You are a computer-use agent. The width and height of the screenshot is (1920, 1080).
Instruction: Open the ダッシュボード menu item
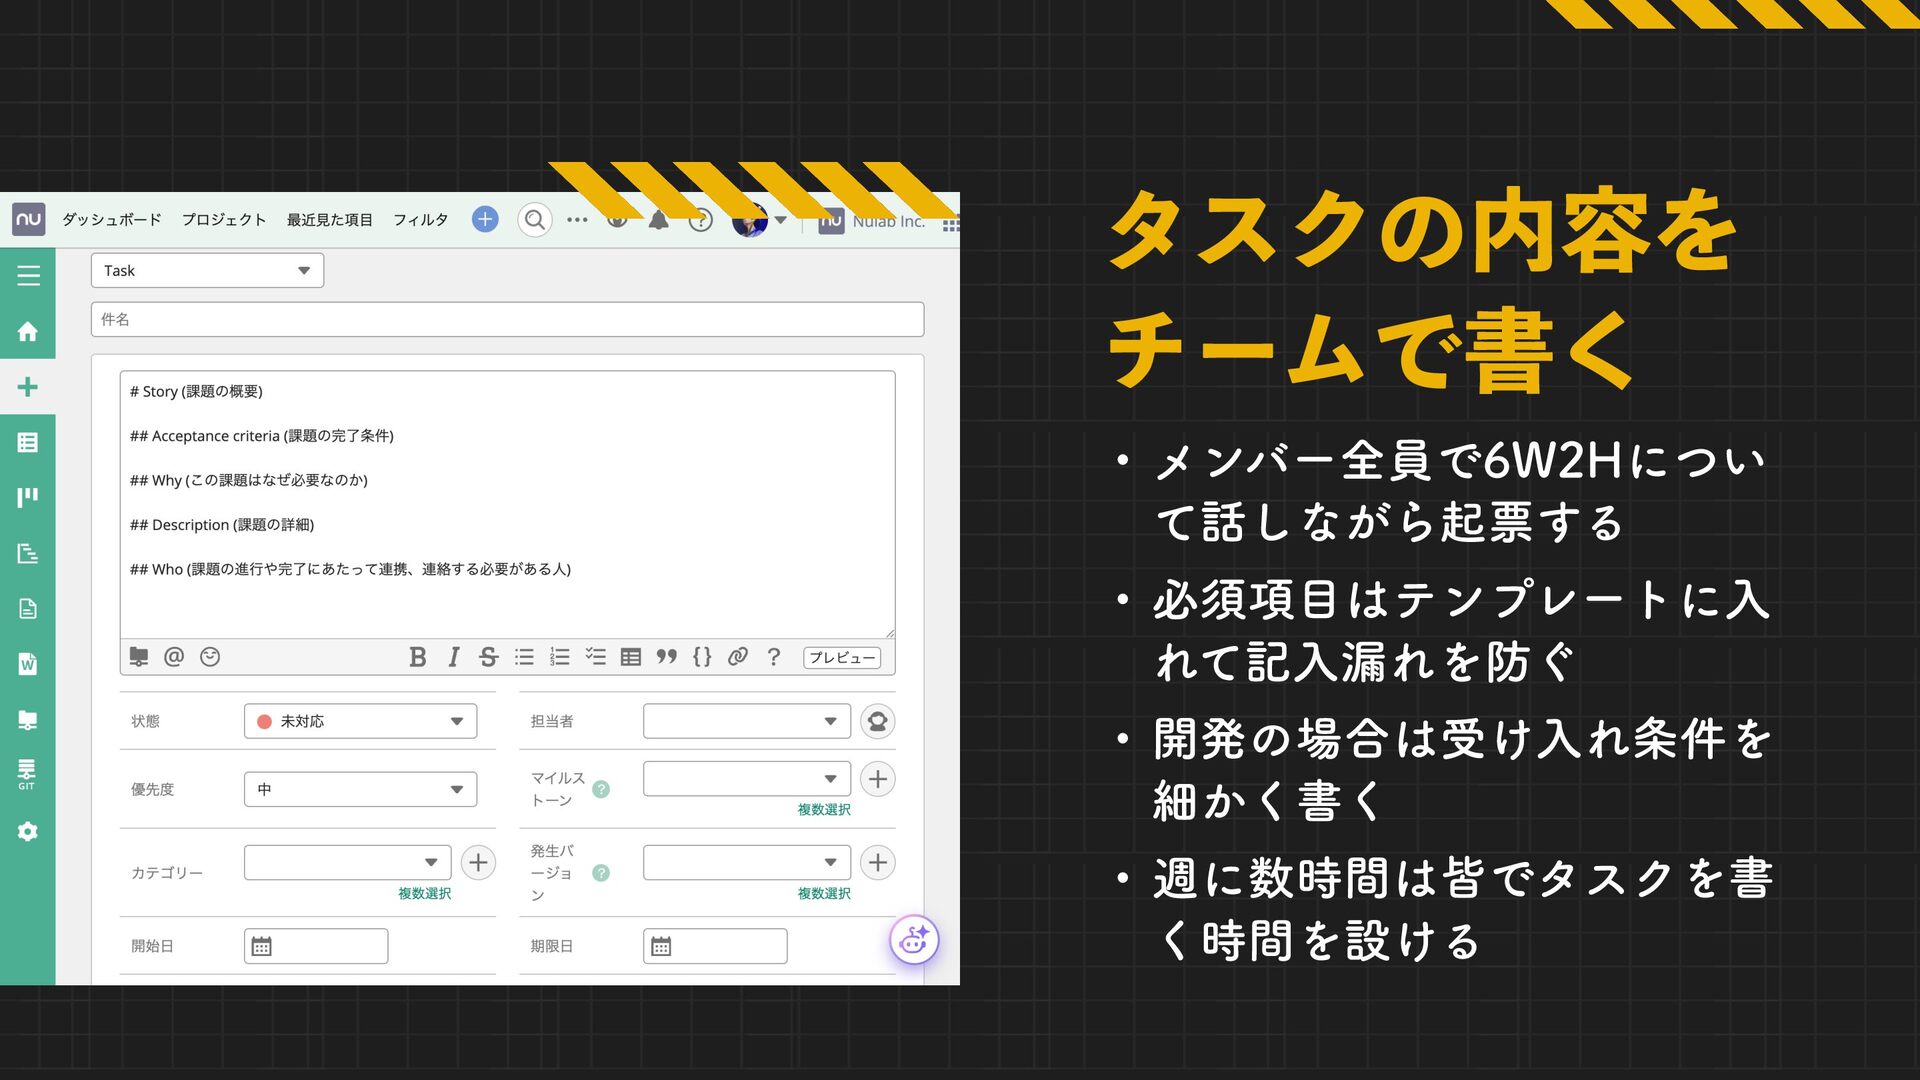tap(112, 220)
